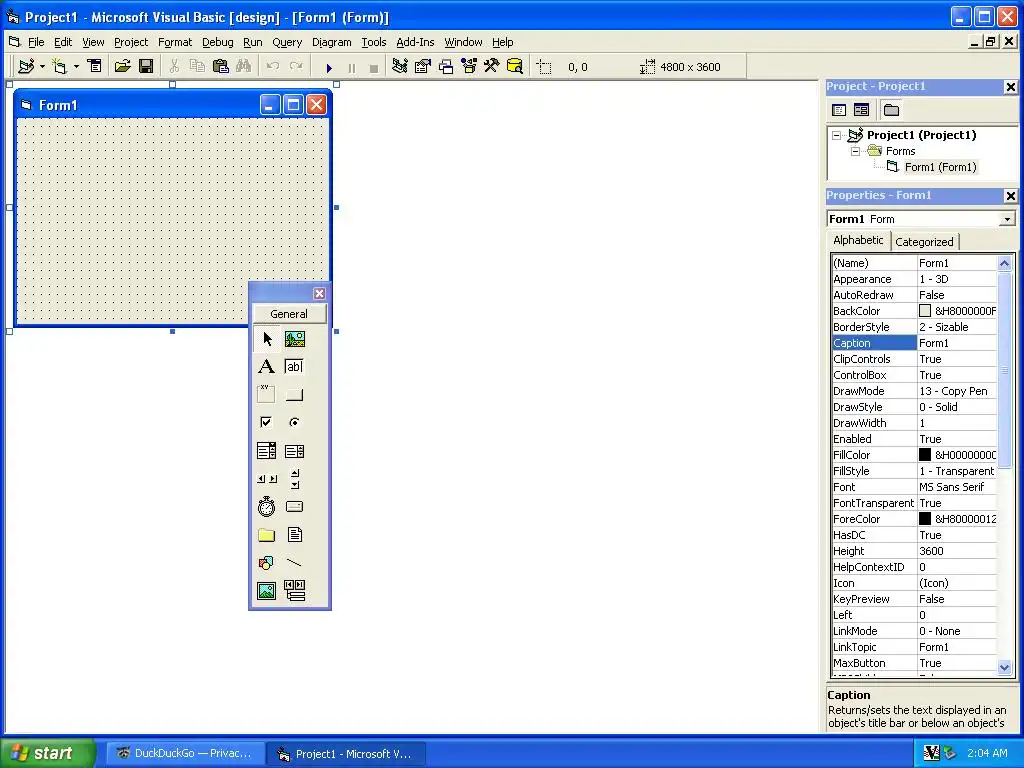Click View Code in Project panel
The image size is (1024, 768).
839,110
